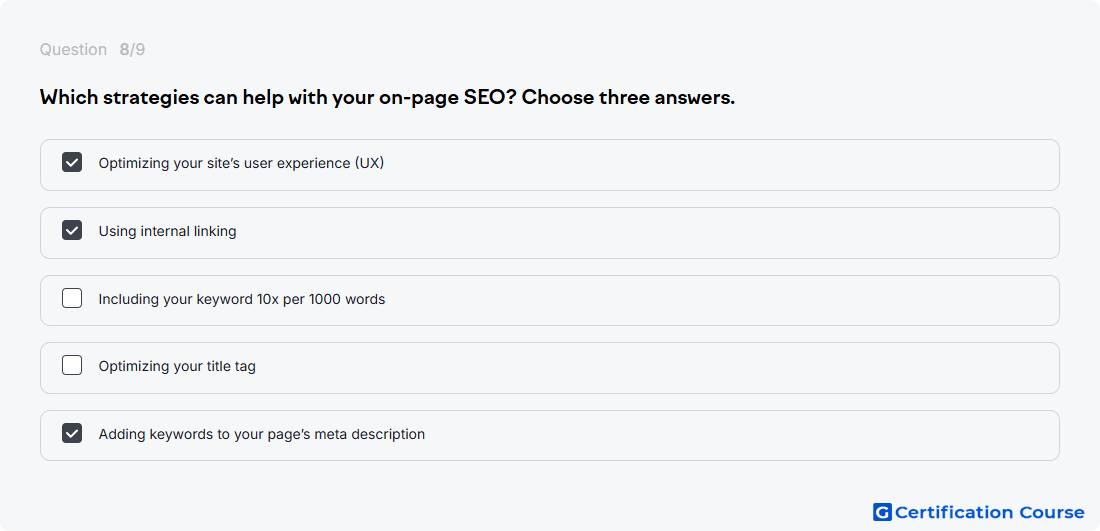Click the G logo icon beside Certification Course
Image resolution: width=1100 pixels, height=531 pixels.
[882, 512]
